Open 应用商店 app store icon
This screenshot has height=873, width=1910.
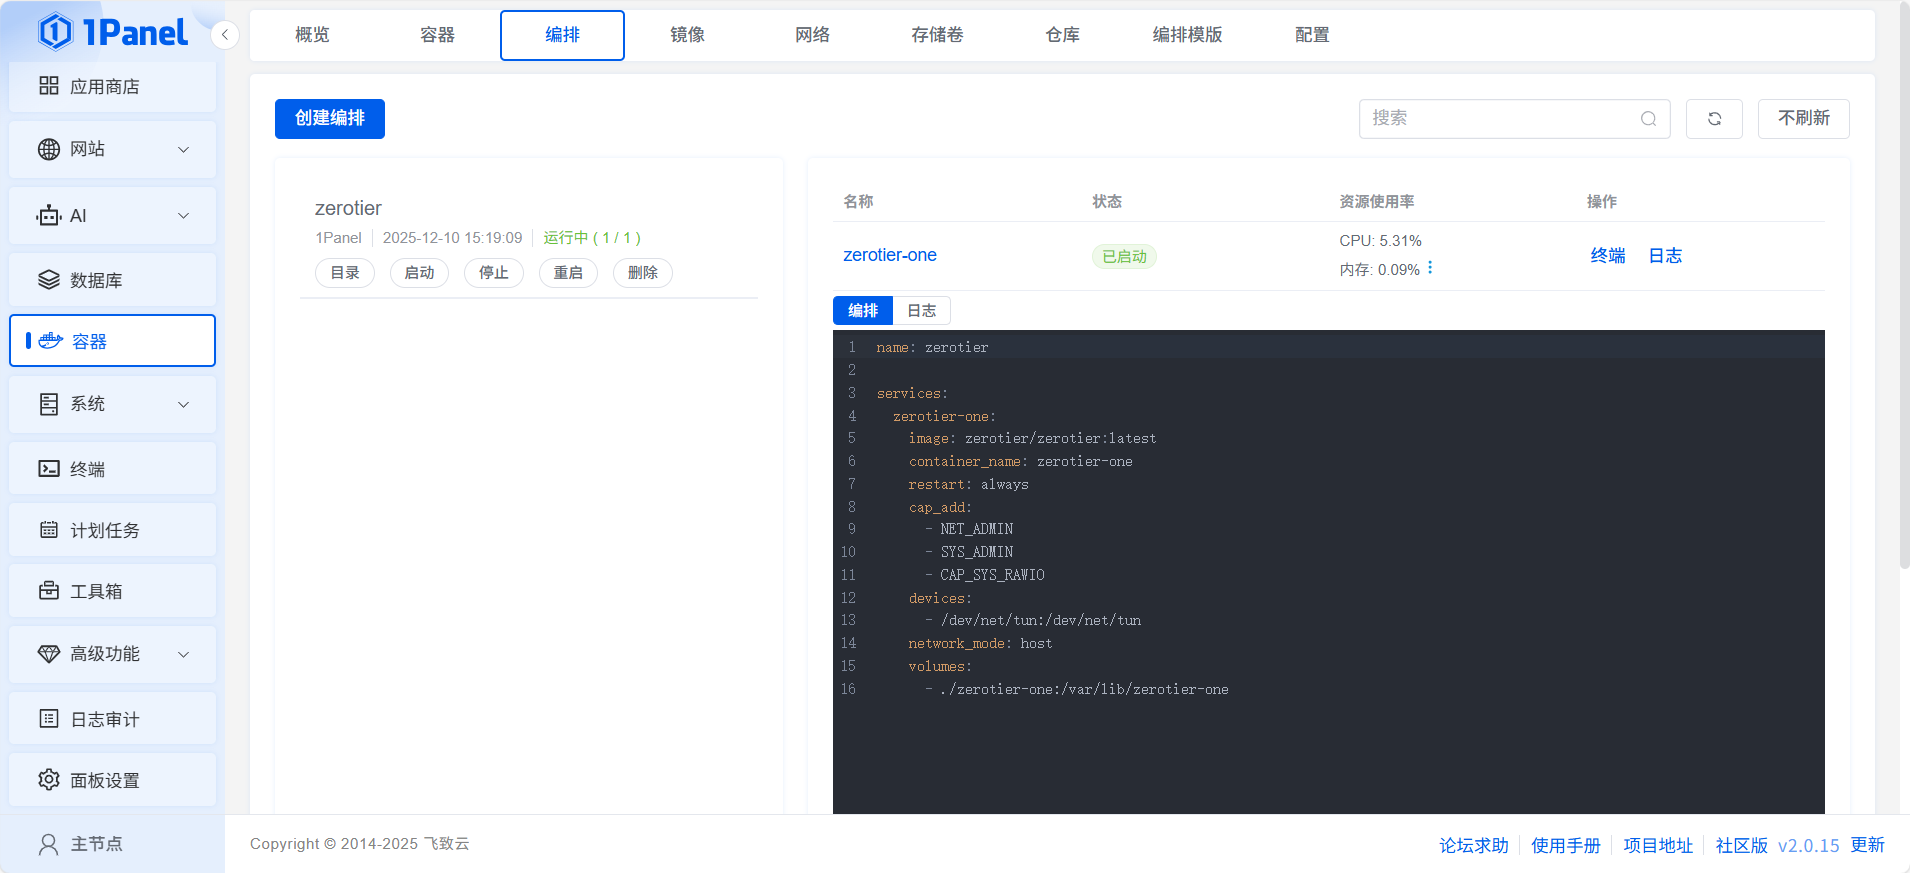tap(49, 86)
